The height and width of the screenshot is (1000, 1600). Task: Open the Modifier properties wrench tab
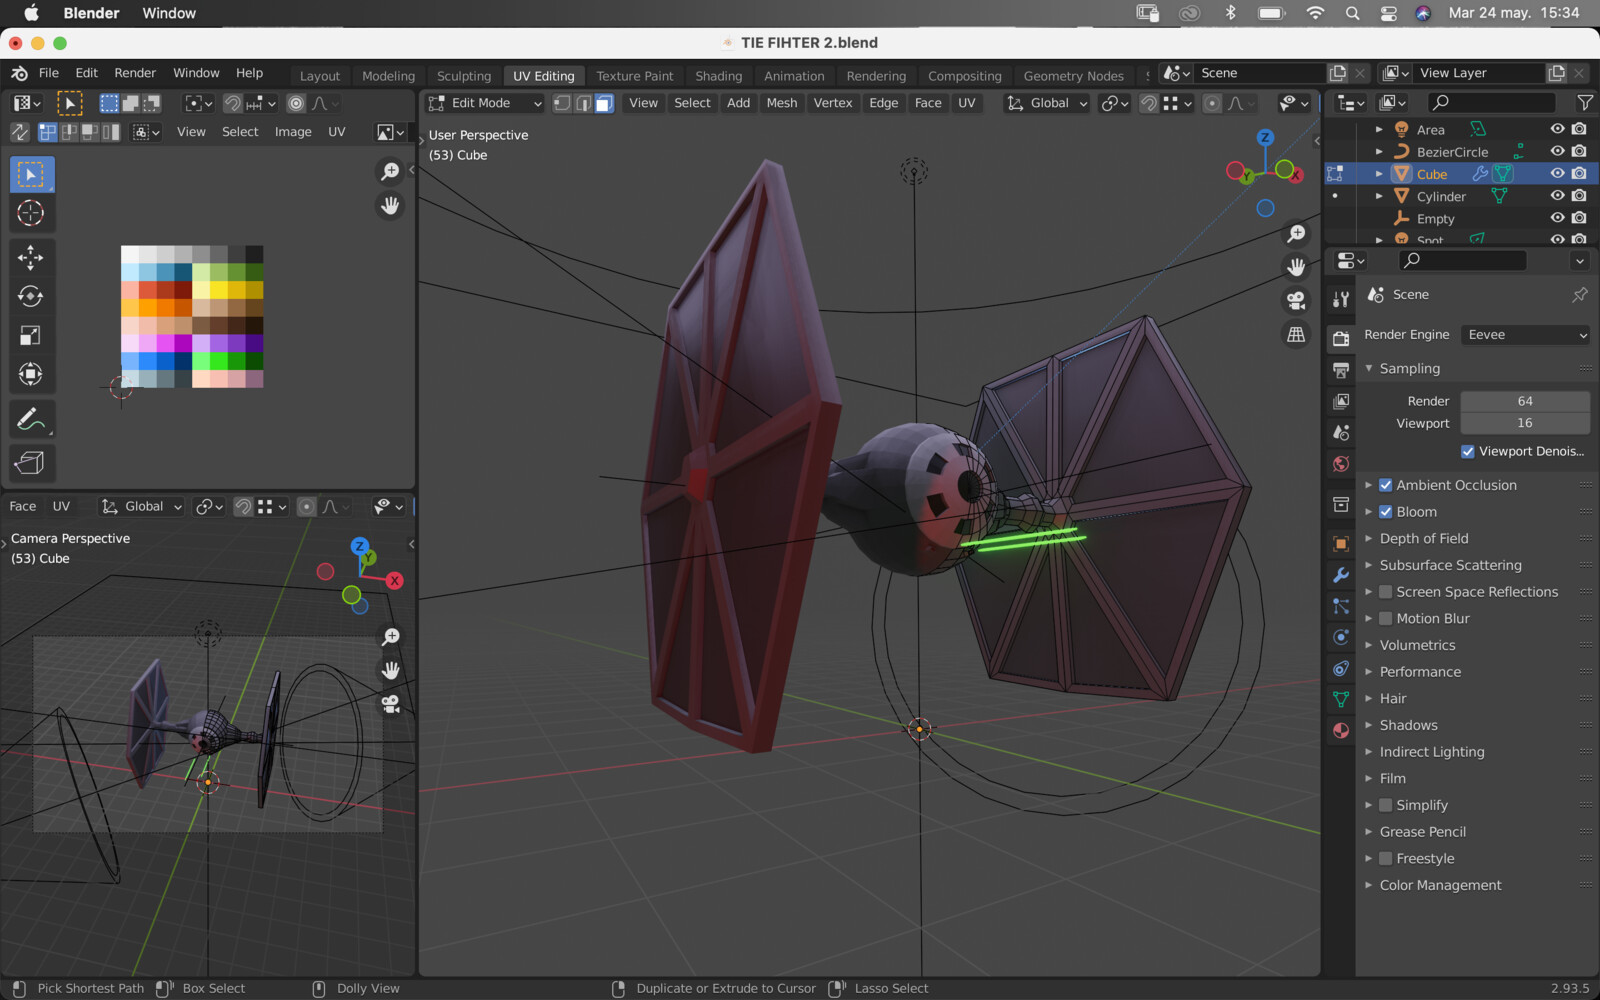tap(1341, 575)
